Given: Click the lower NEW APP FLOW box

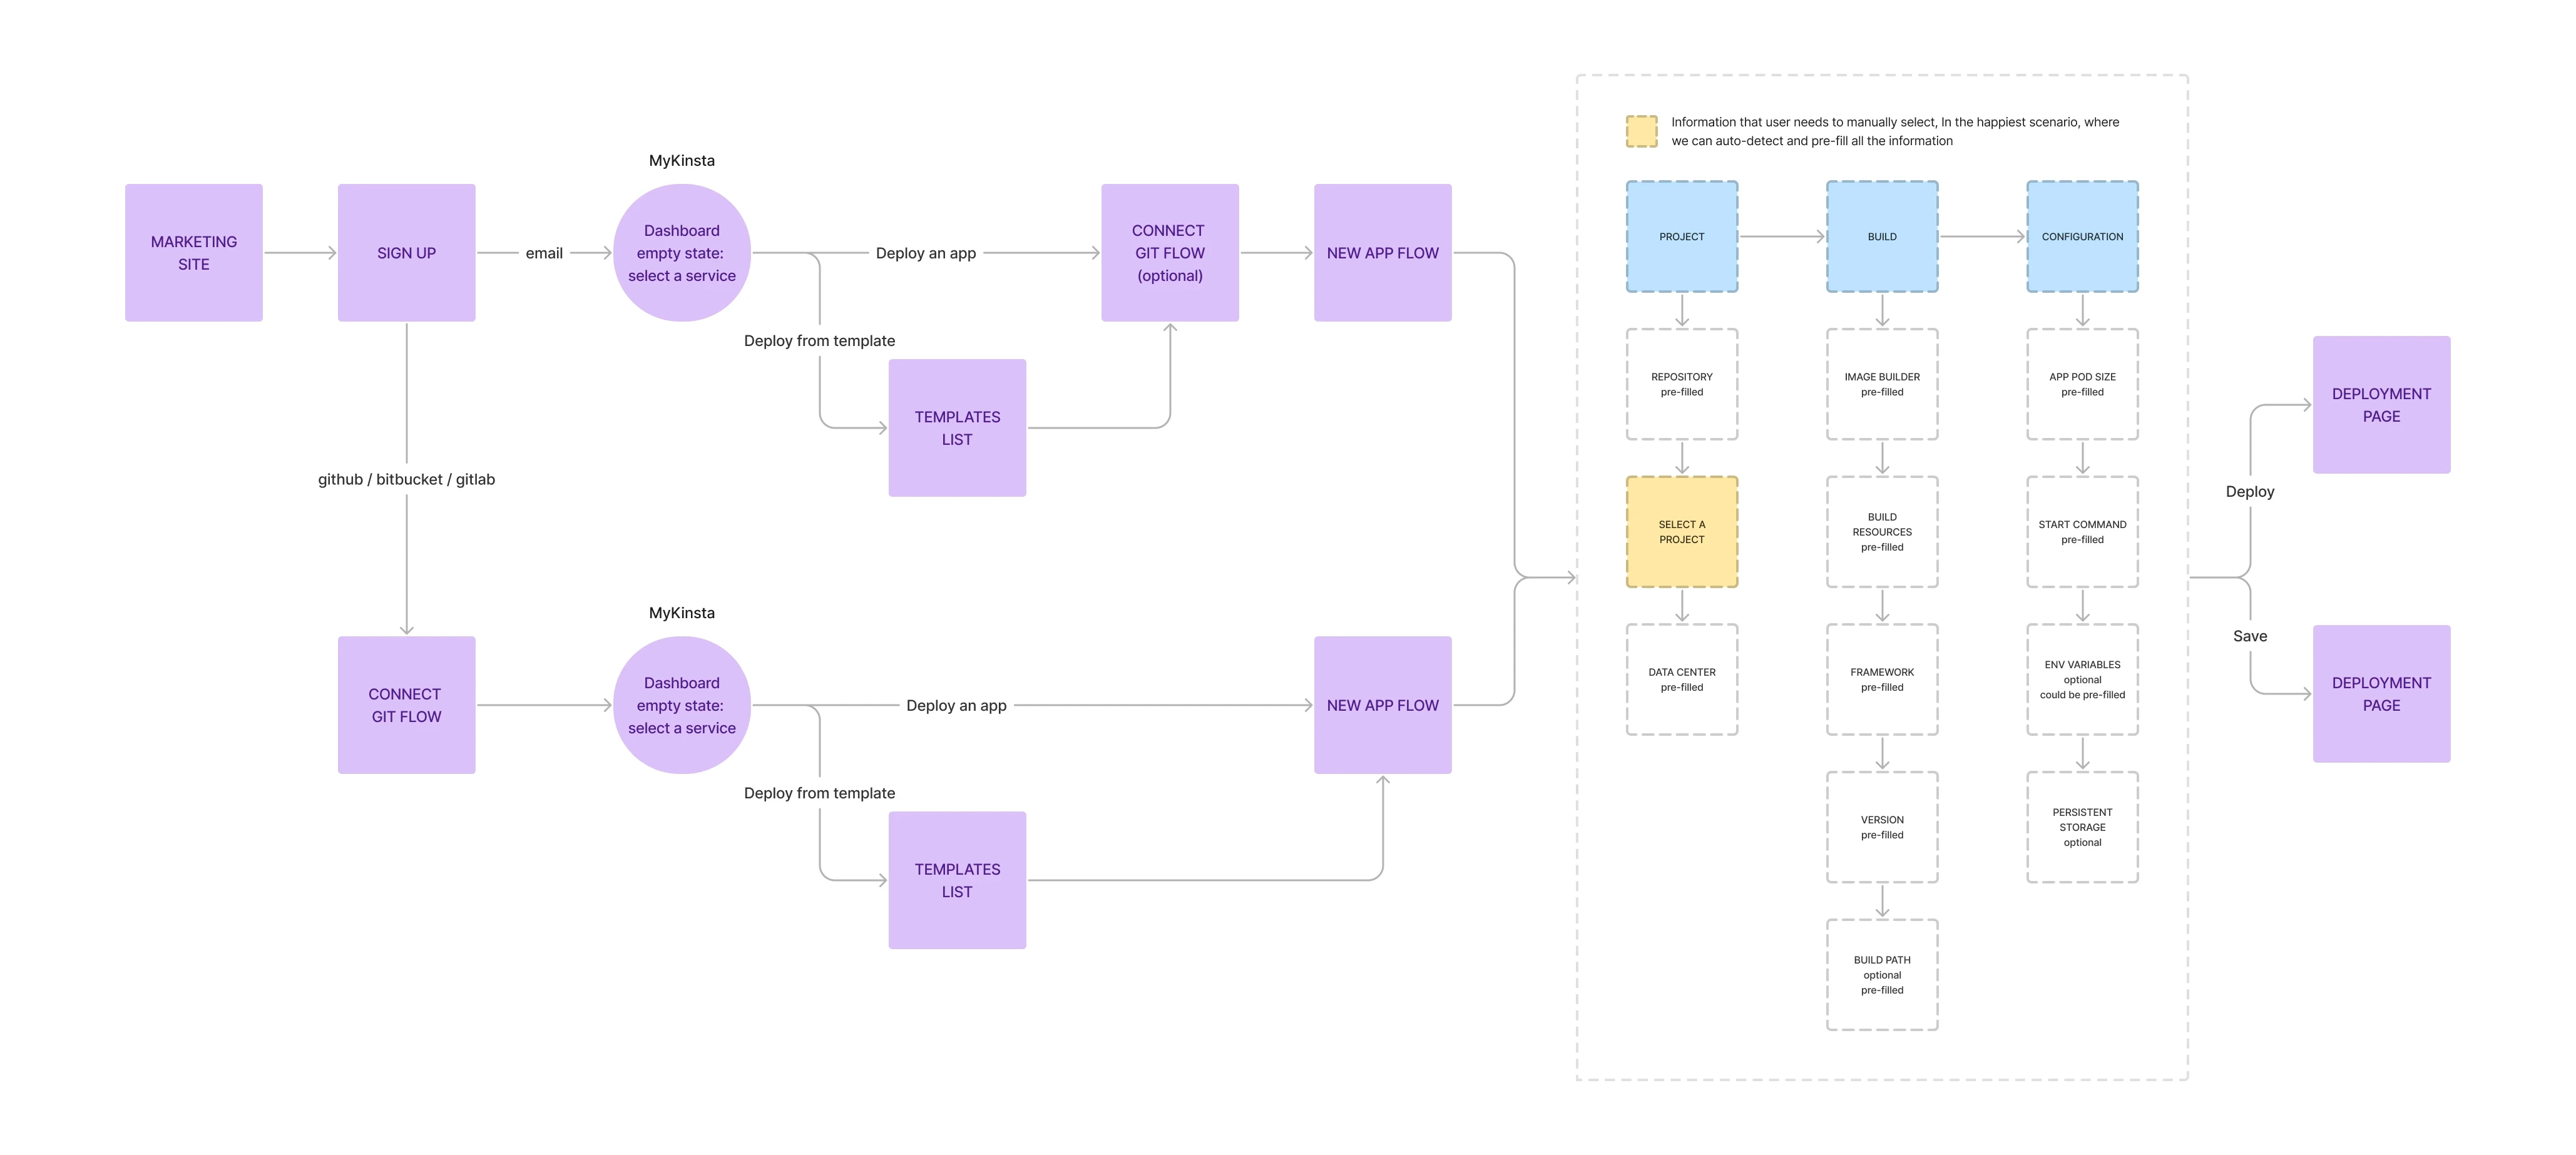Looking at the screenshot, I should coord(1383,705).
